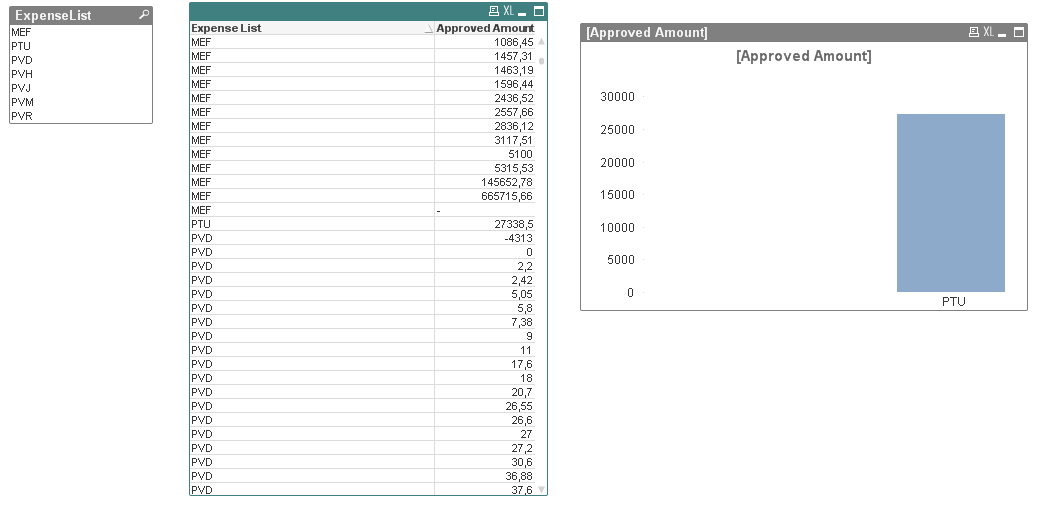Click the 7,38 amount cell
Viewport: 1041px width, 507px height.
485,322
